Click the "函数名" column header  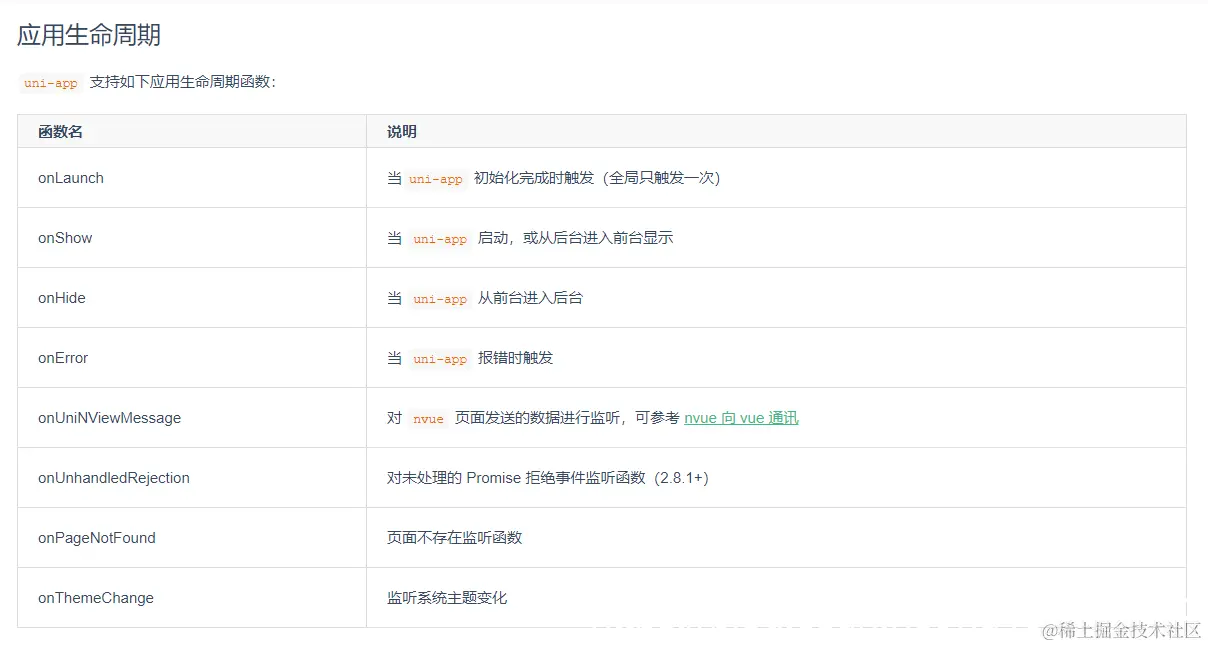click(x=59, y=131)
